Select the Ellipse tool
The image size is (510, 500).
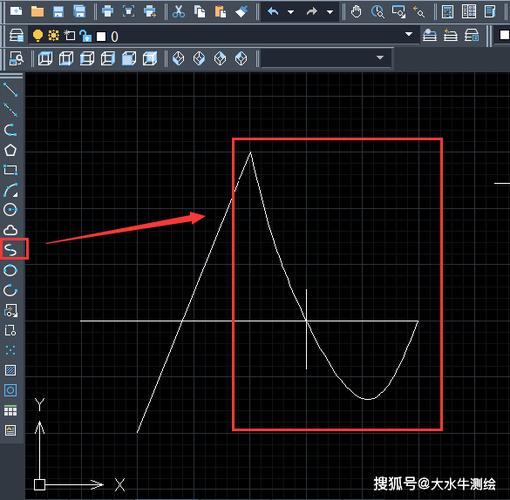pos(10,270)
